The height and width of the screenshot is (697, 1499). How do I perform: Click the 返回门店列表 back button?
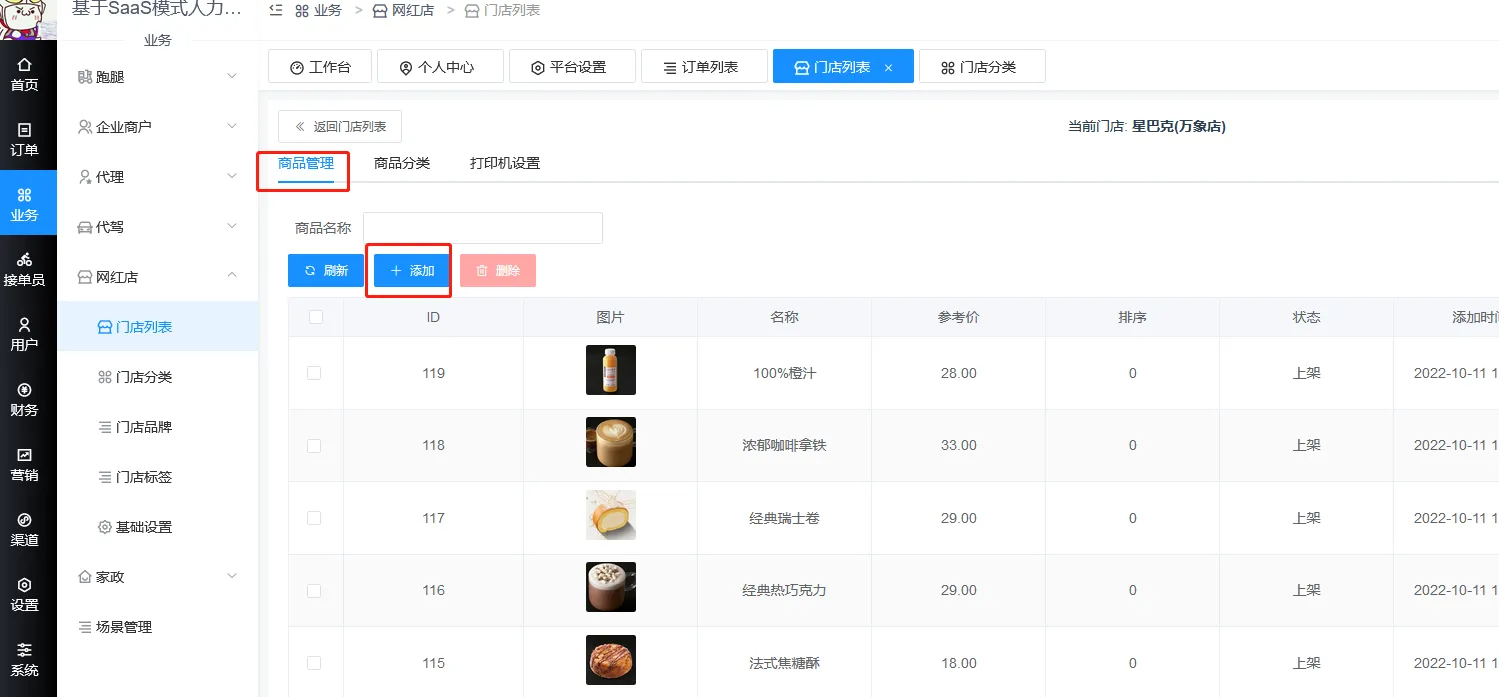(340, 127)
